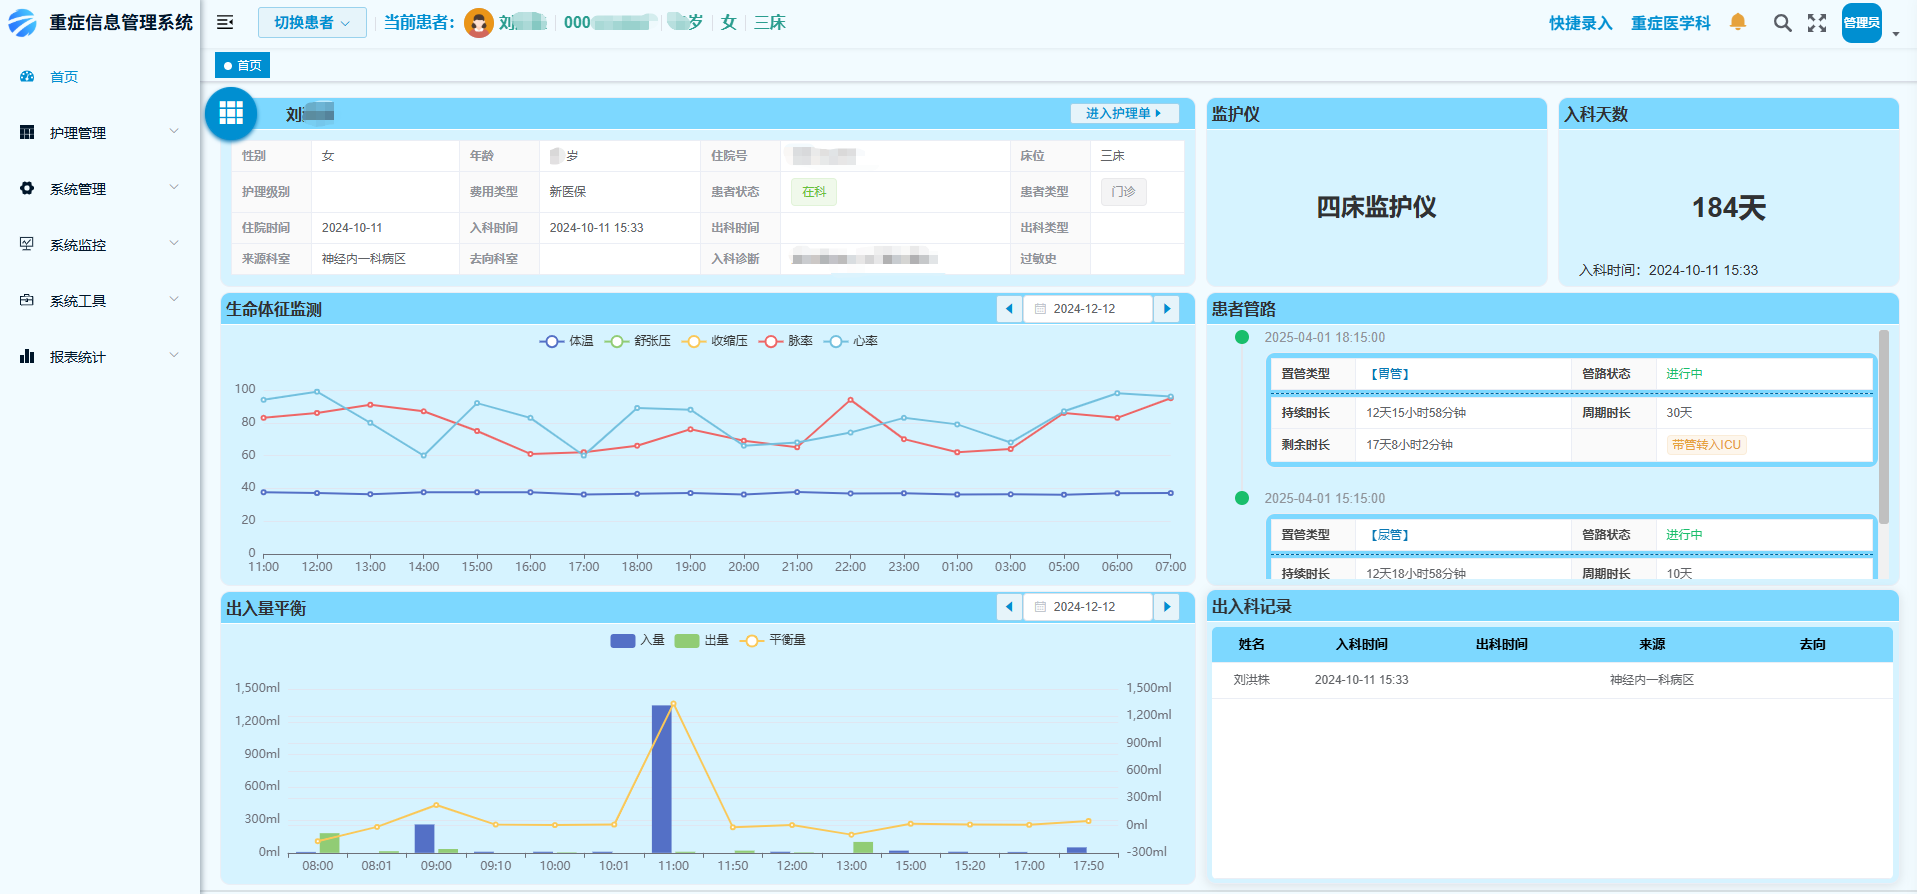
Task: Expand 系统监控 submenu chevron
Action: point(174,243)
